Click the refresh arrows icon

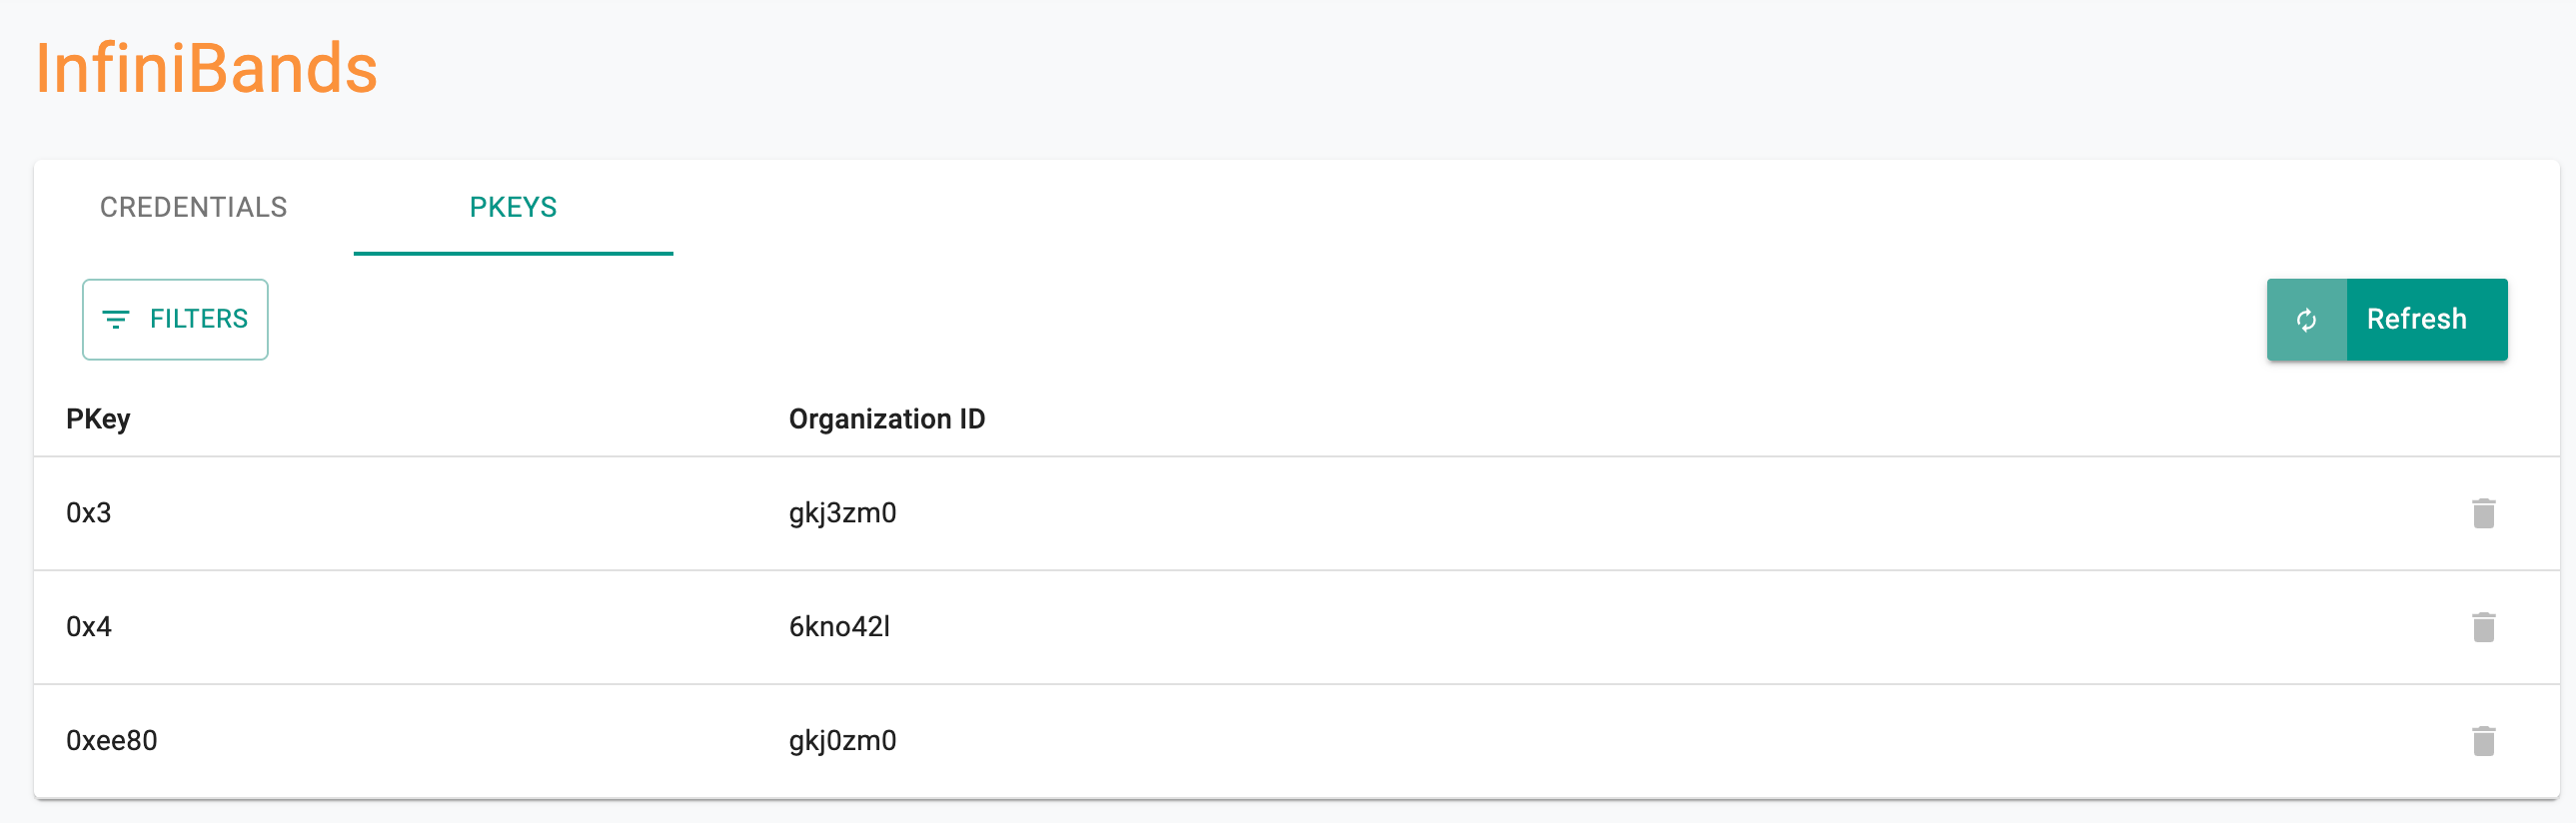point(2306,320)
